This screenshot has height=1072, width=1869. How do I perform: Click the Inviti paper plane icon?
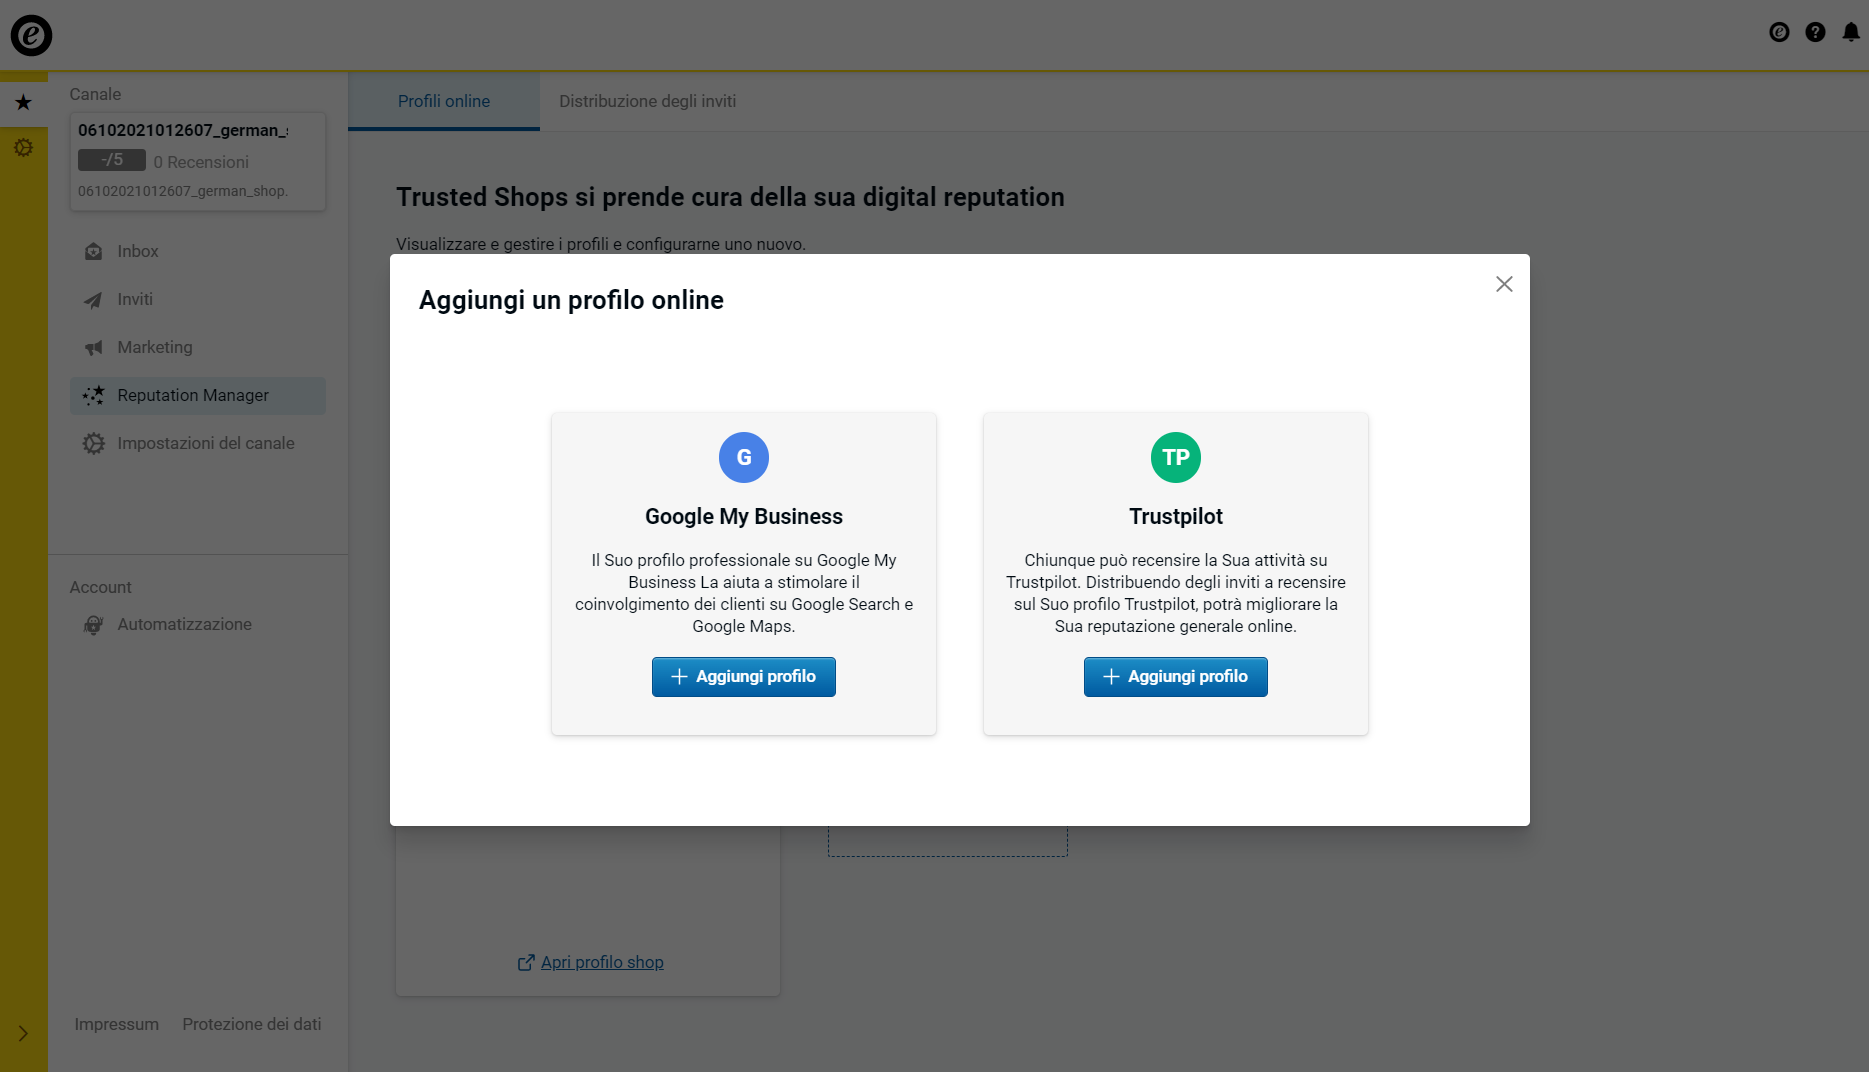(93, 299)
